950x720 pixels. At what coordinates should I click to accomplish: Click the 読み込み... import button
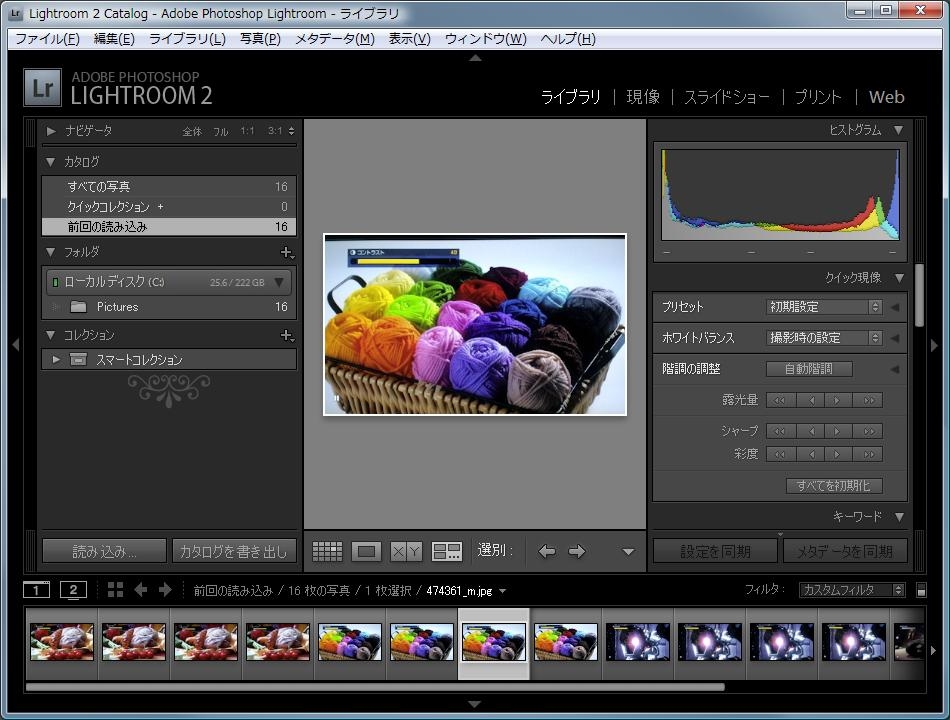104,551
